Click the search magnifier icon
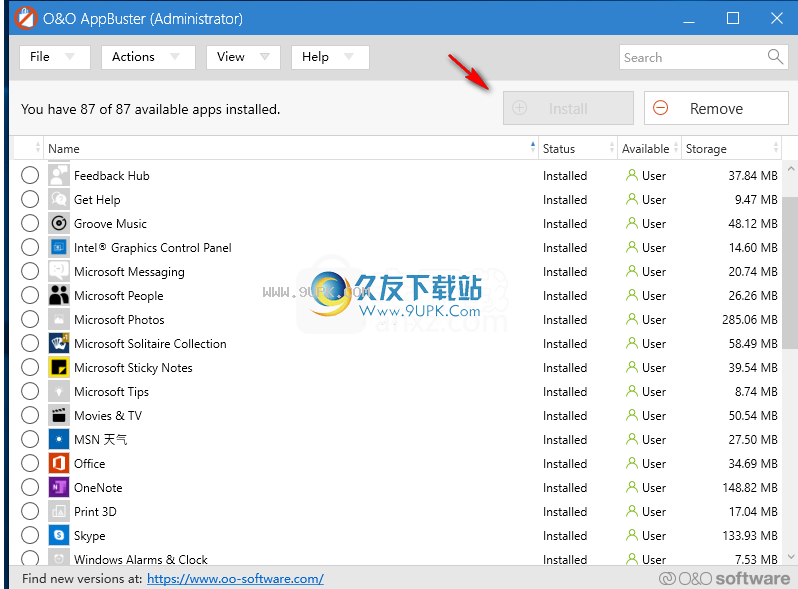 point(775,57)
